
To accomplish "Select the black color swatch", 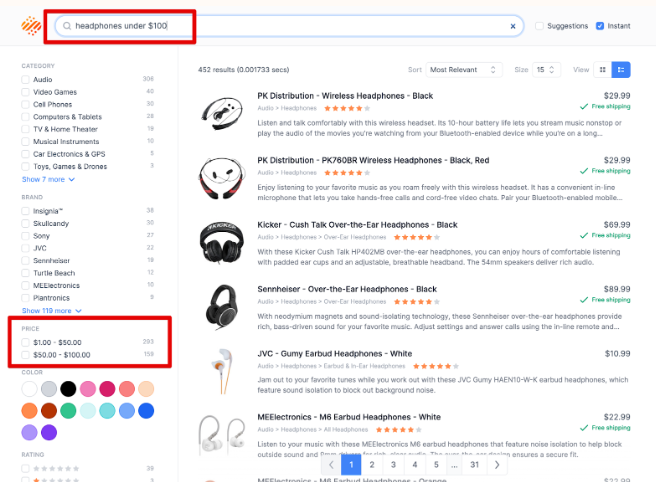I will pos(68,389).
